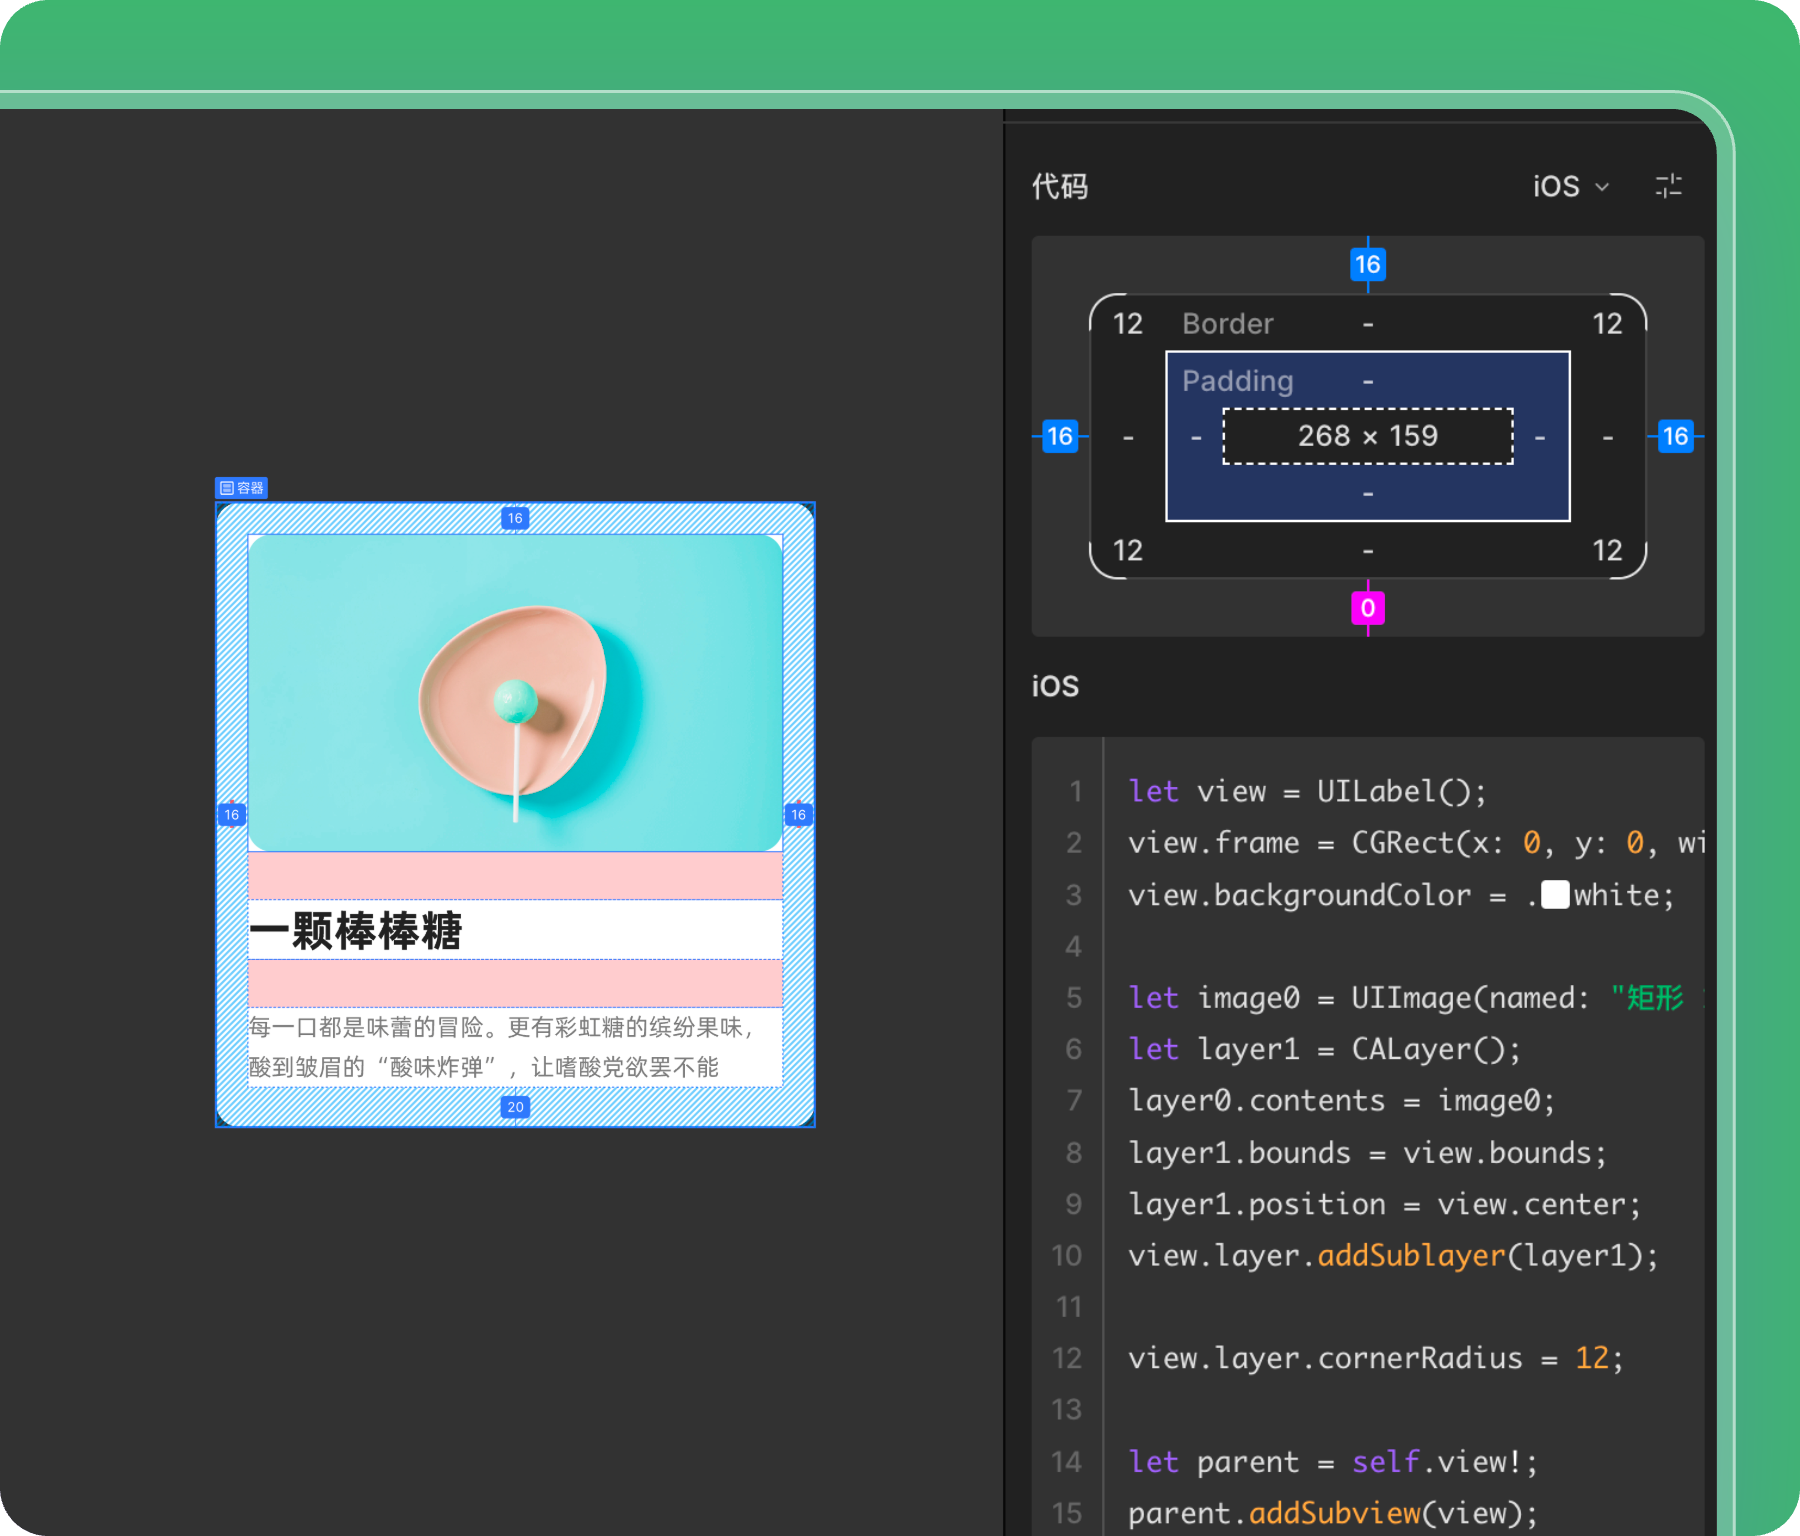Expand the iOS platform dropdown
The image size is (1800, 1536).
1570,186
